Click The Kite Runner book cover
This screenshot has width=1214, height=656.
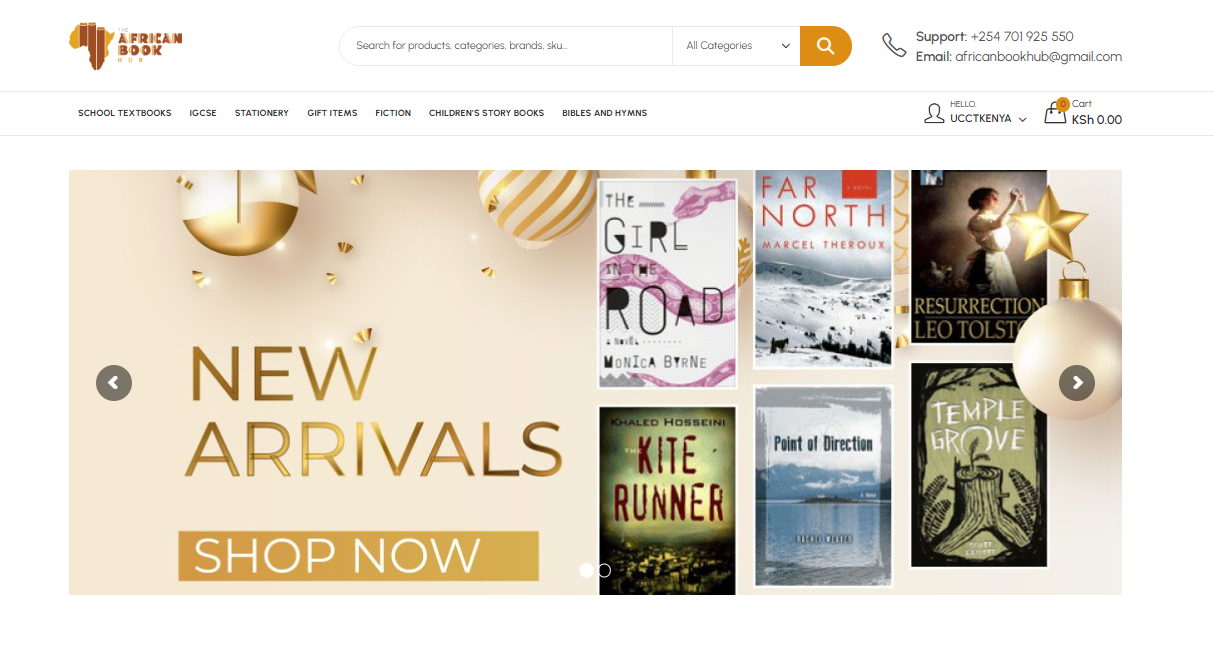(667, 499)
